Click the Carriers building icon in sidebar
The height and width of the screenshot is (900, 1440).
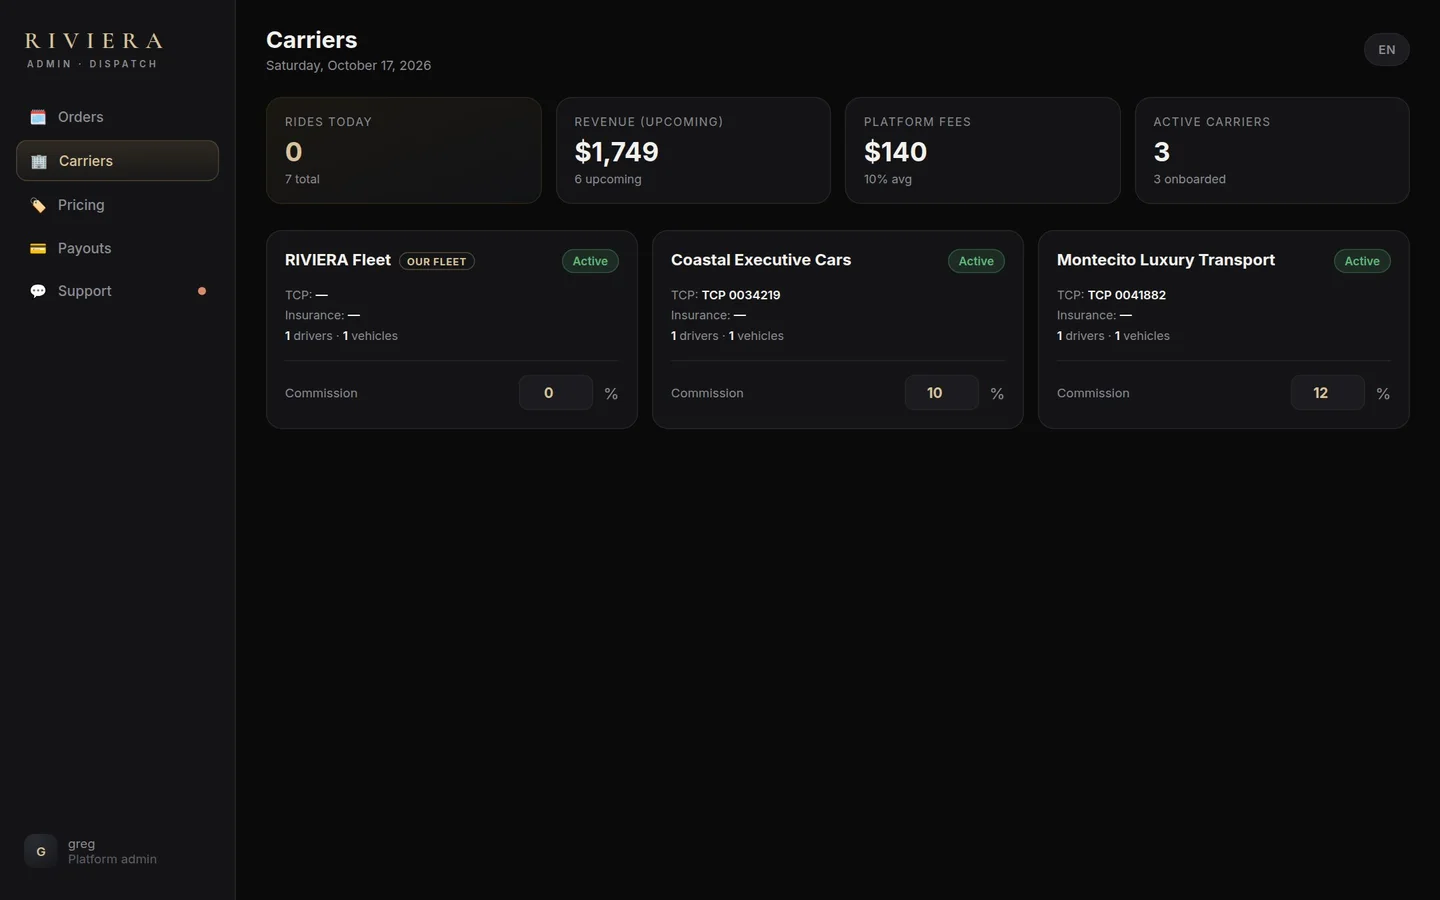(x=39, y=161)
